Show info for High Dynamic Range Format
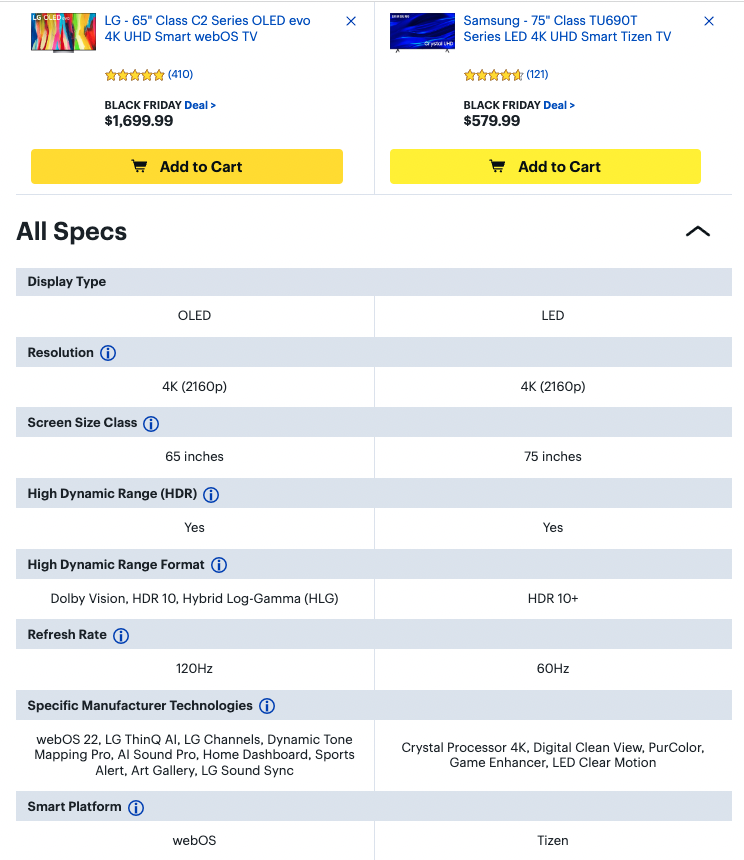The image size is (744, 860). coord(219,565)
